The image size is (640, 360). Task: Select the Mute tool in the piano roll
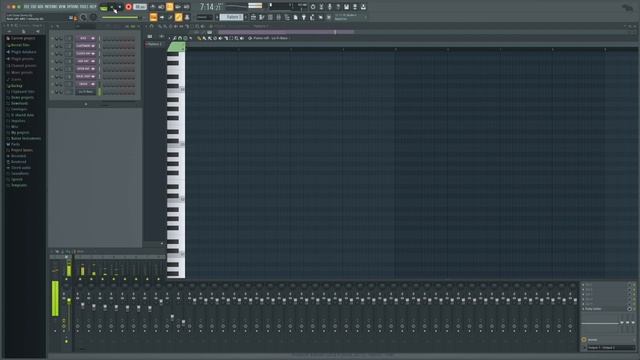pos(220,38)
